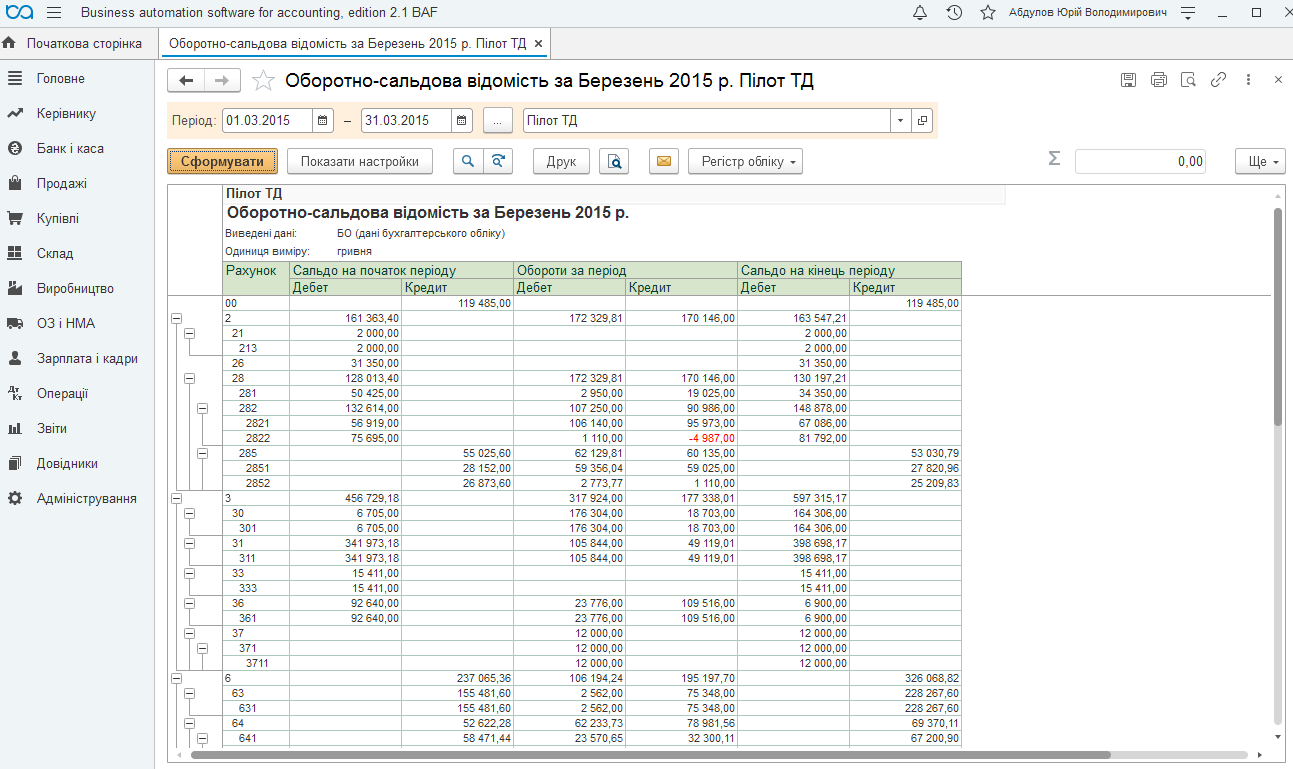Collapse account 285 row
1293x769 pixels.
pyautogui.click(x=201, y=453)
